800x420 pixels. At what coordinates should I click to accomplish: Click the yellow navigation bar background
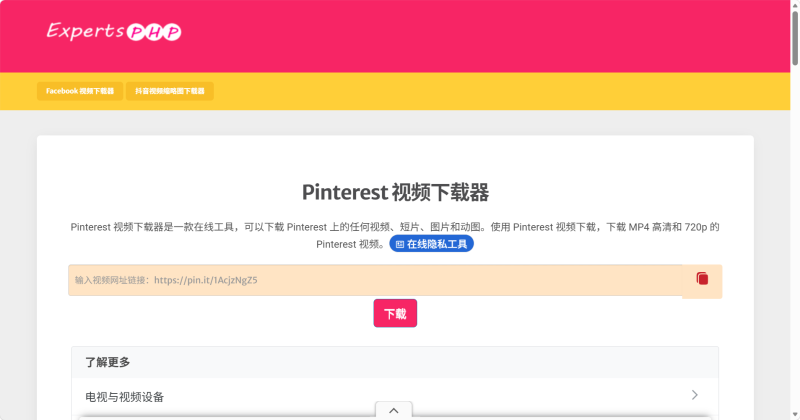(500, 91)
